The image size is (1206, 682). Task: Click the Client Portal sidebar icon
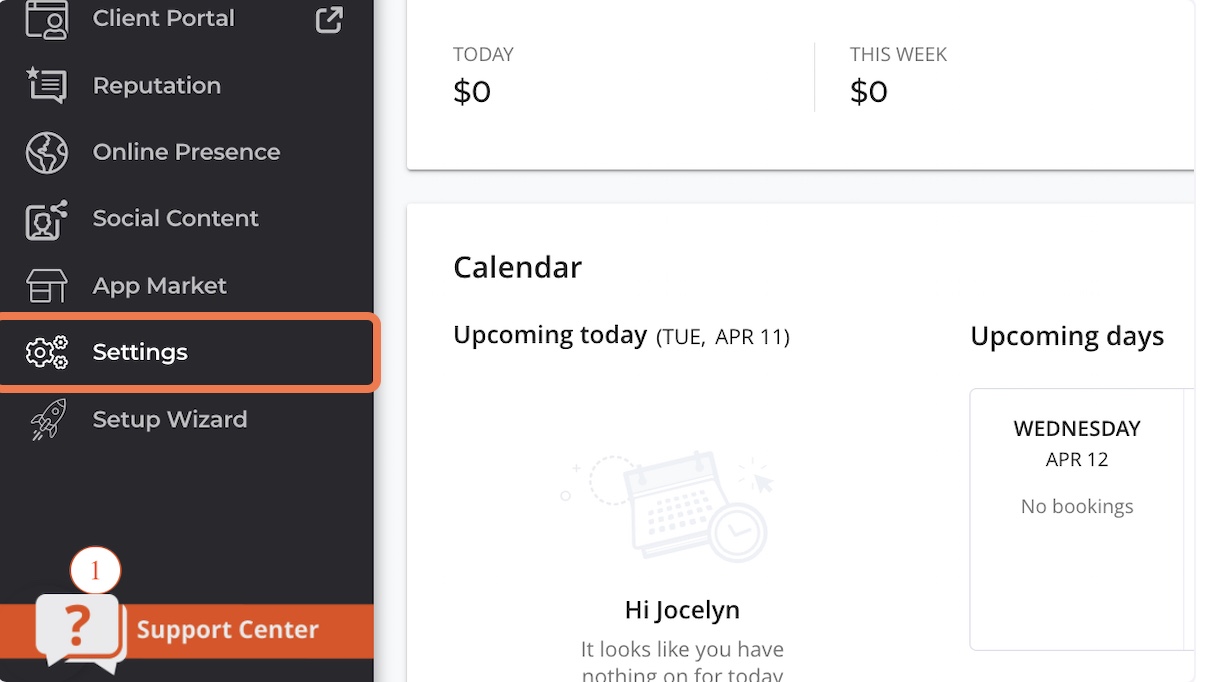[x=46, y=19]
